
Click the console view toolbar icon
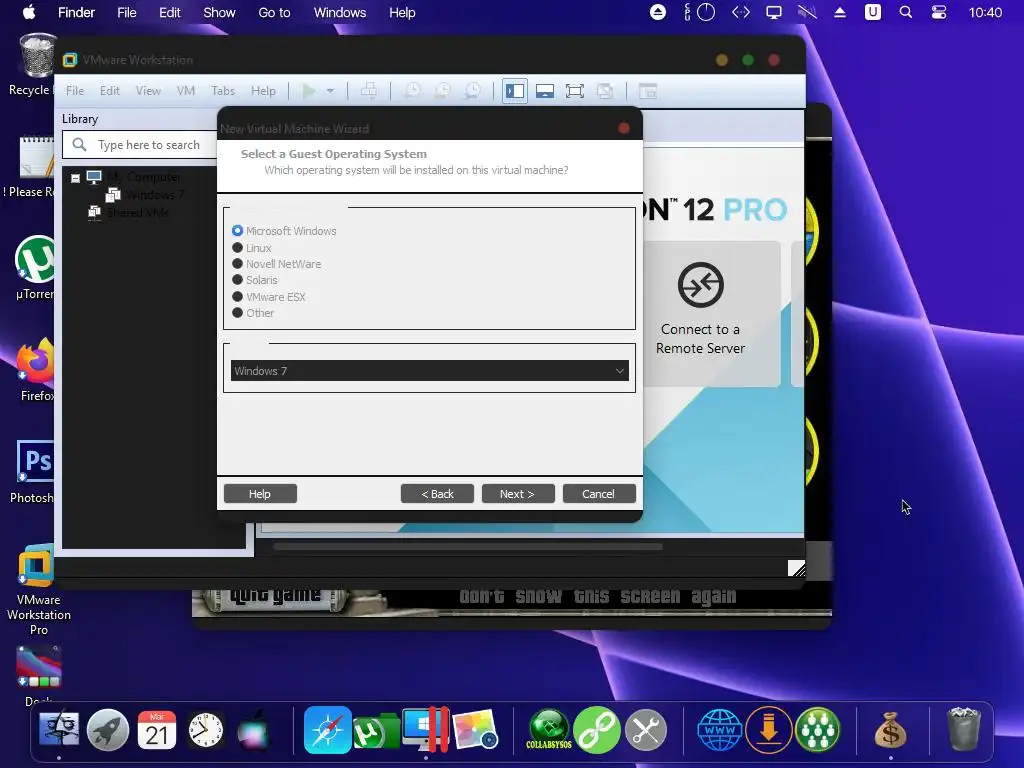[648, 91]
